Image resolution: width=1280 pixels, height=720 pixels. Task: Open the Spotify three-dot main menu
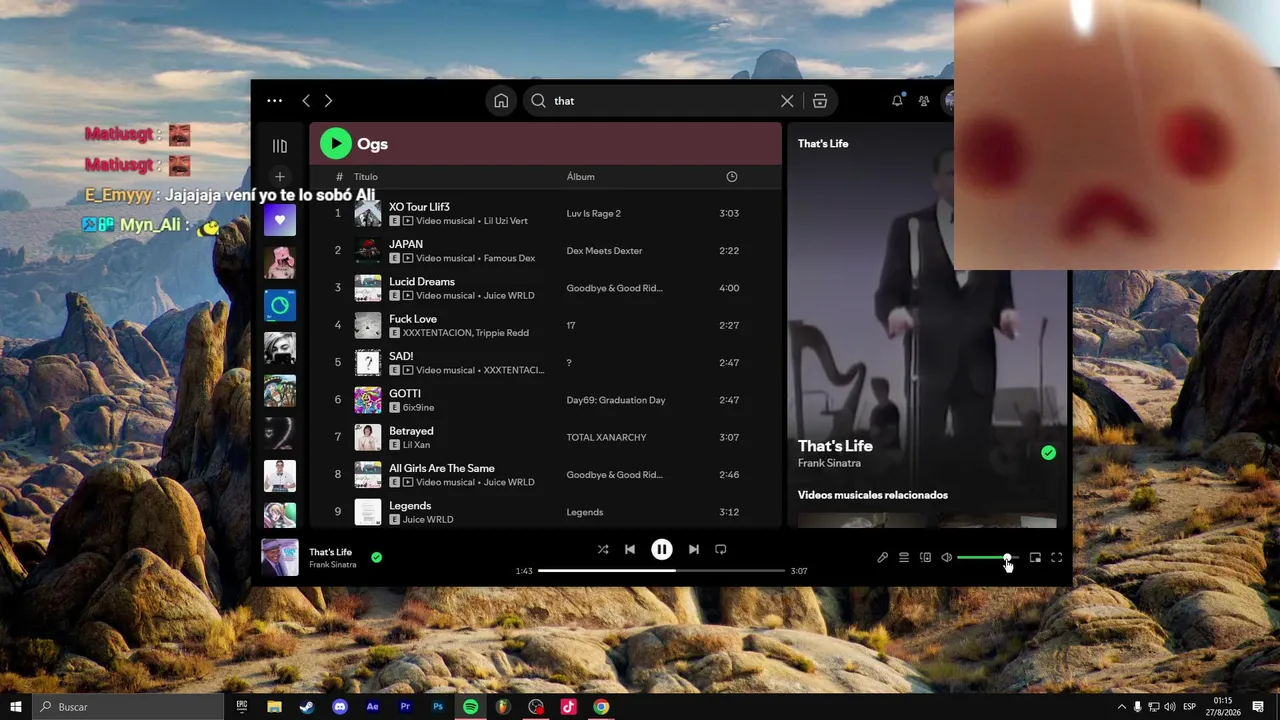pos(275,101)
